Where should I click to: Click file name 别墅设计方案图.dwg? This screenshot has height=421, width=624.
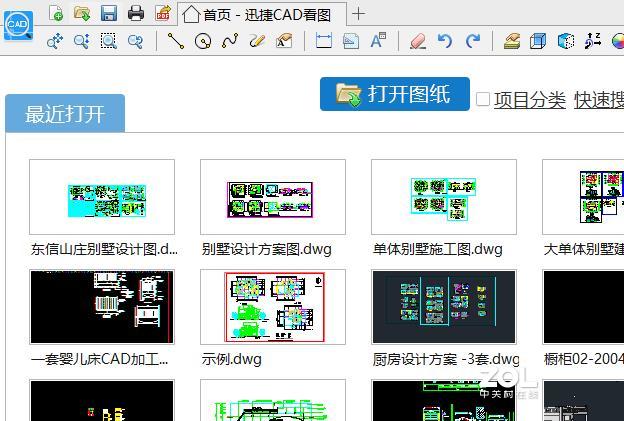pyautogui.click(x=266, y=249)
